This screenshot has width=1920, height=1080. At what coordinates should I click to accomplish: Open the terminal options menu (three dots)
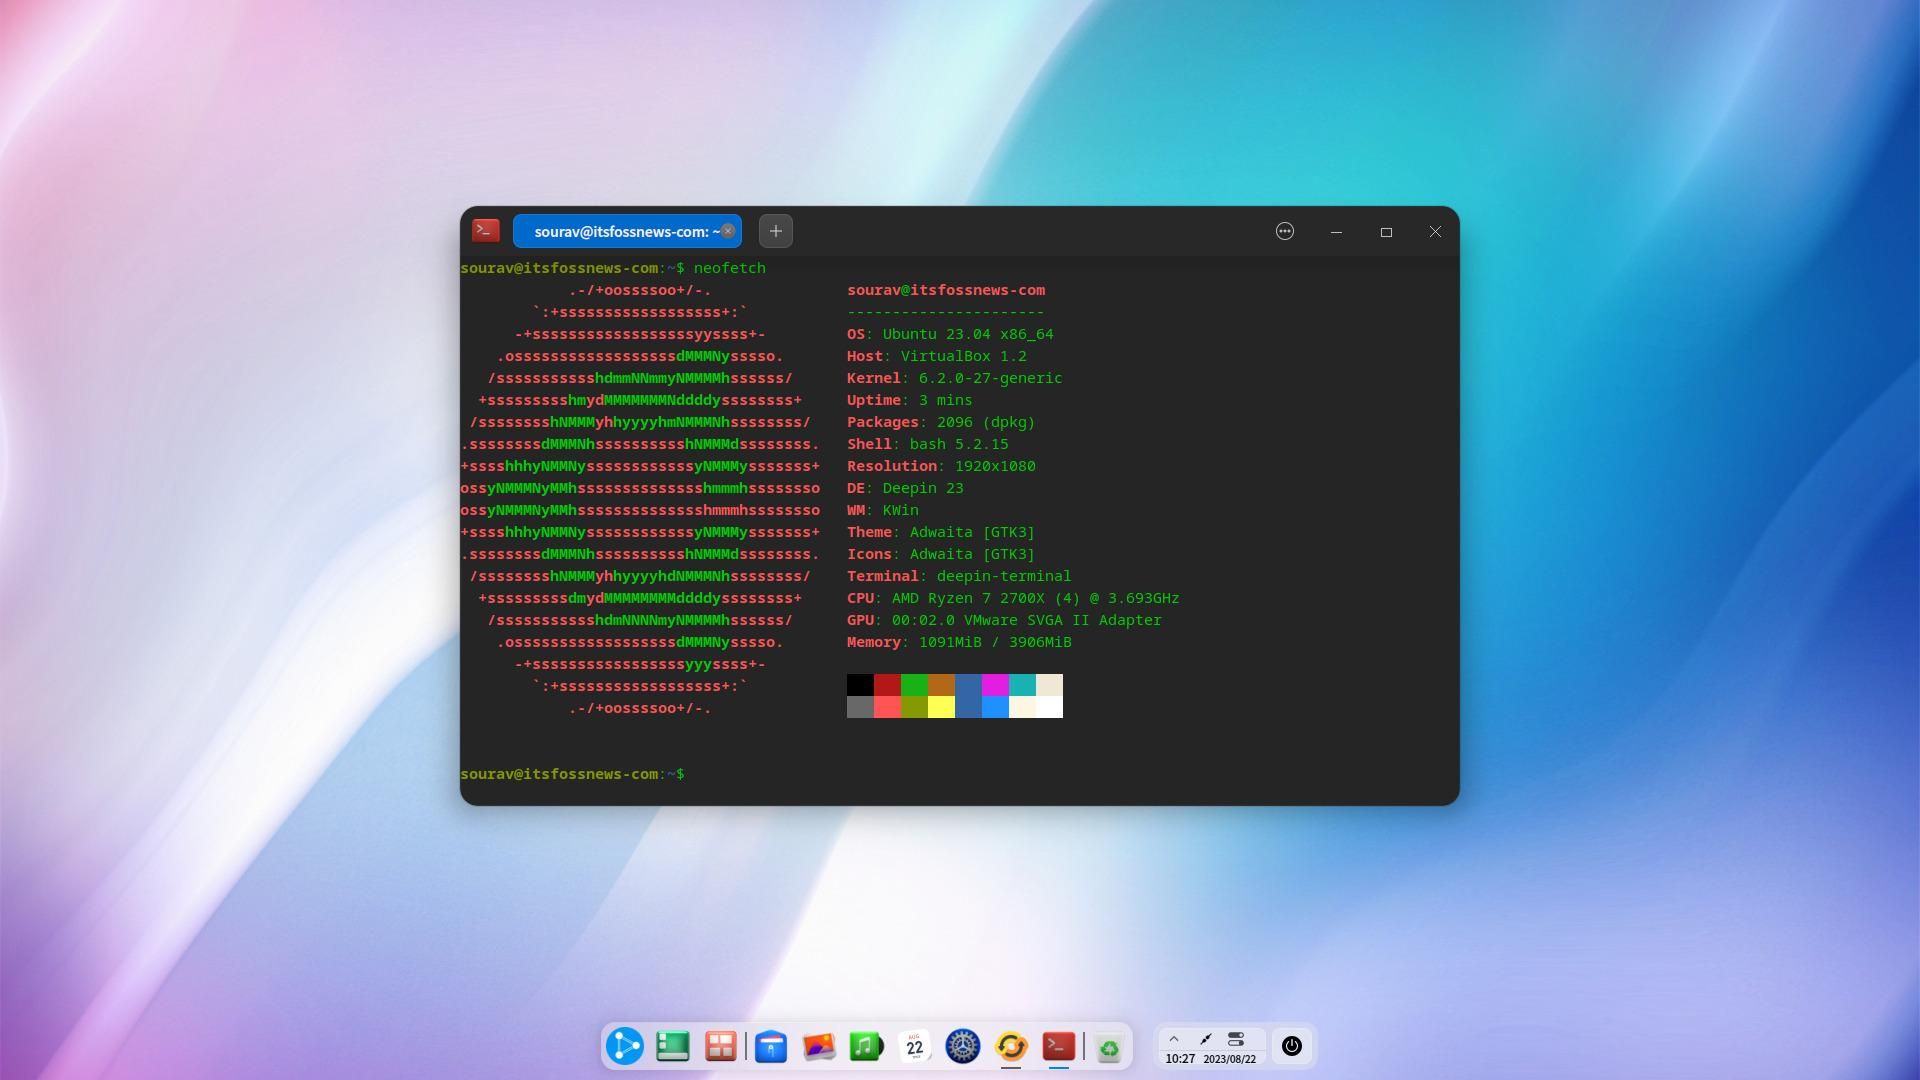[1285, 231]
